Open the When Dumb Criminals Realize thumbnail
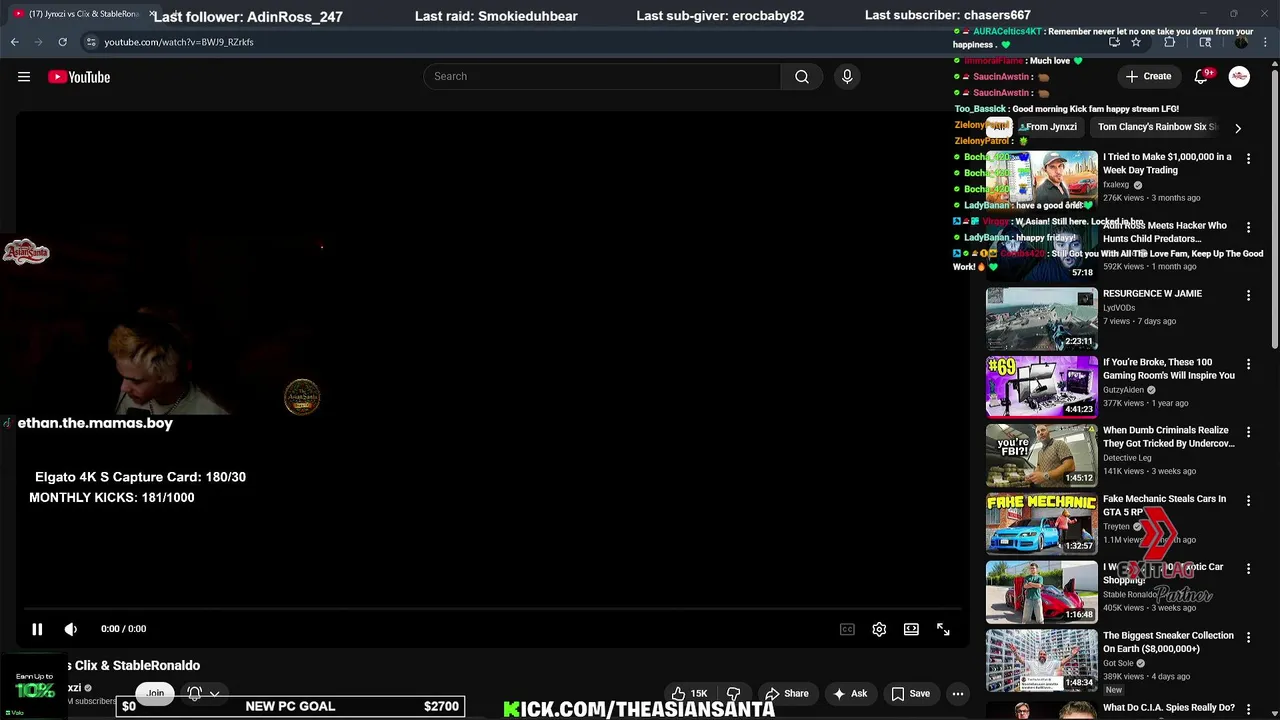This screenshot has height=720, width=1280. 1042,455
